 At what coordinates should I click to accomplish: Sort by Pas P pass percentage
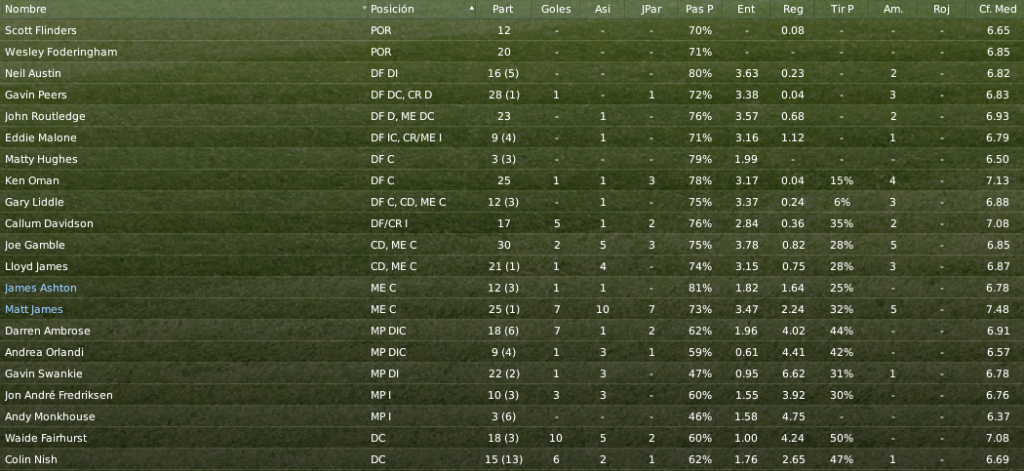pos(699,9)
